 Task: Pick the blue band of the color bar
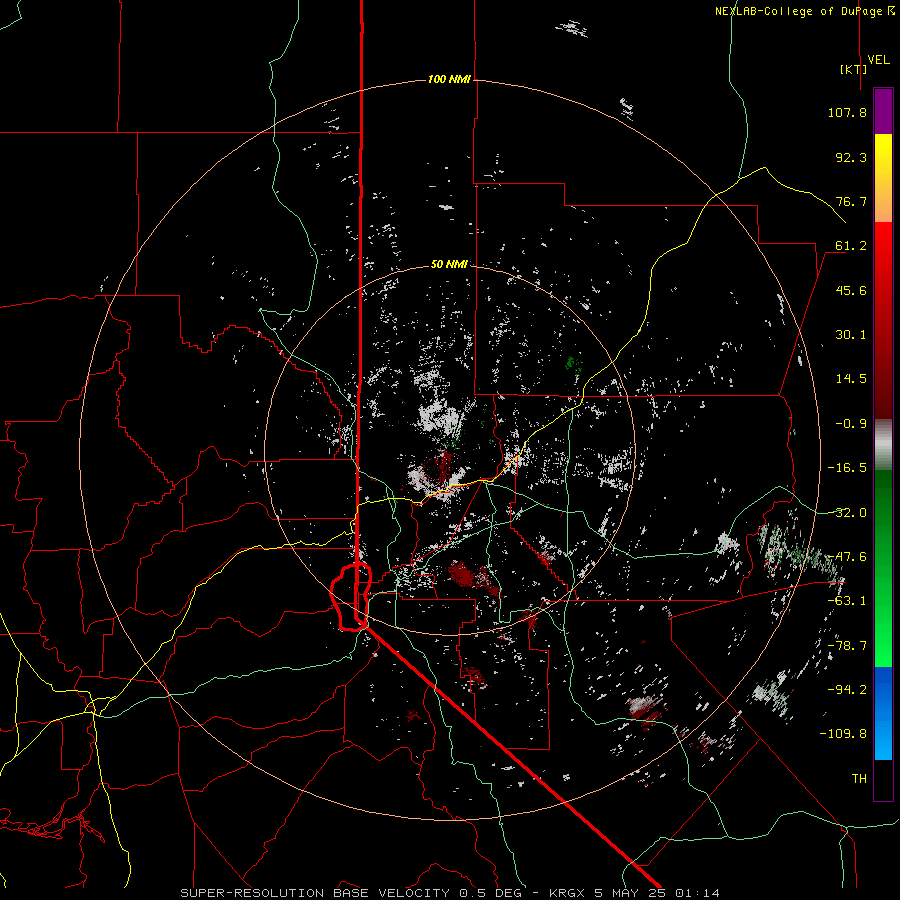pyautogui.click(x=883, y=713)
